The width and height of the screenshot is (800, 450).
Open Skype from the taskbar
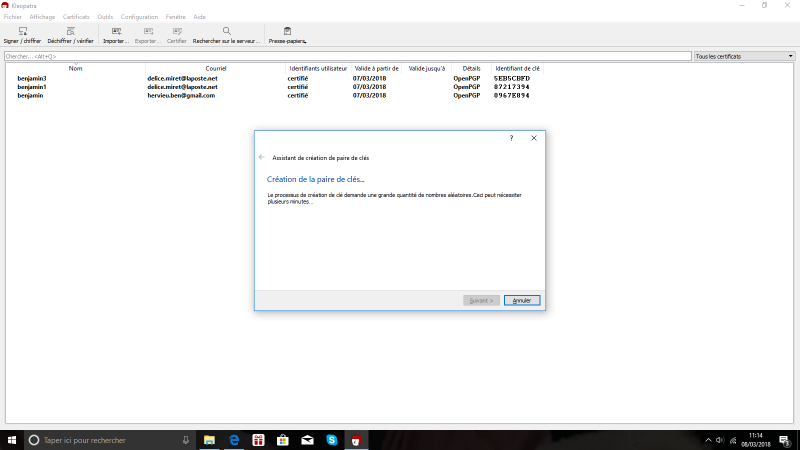click(x=331, y=440)
